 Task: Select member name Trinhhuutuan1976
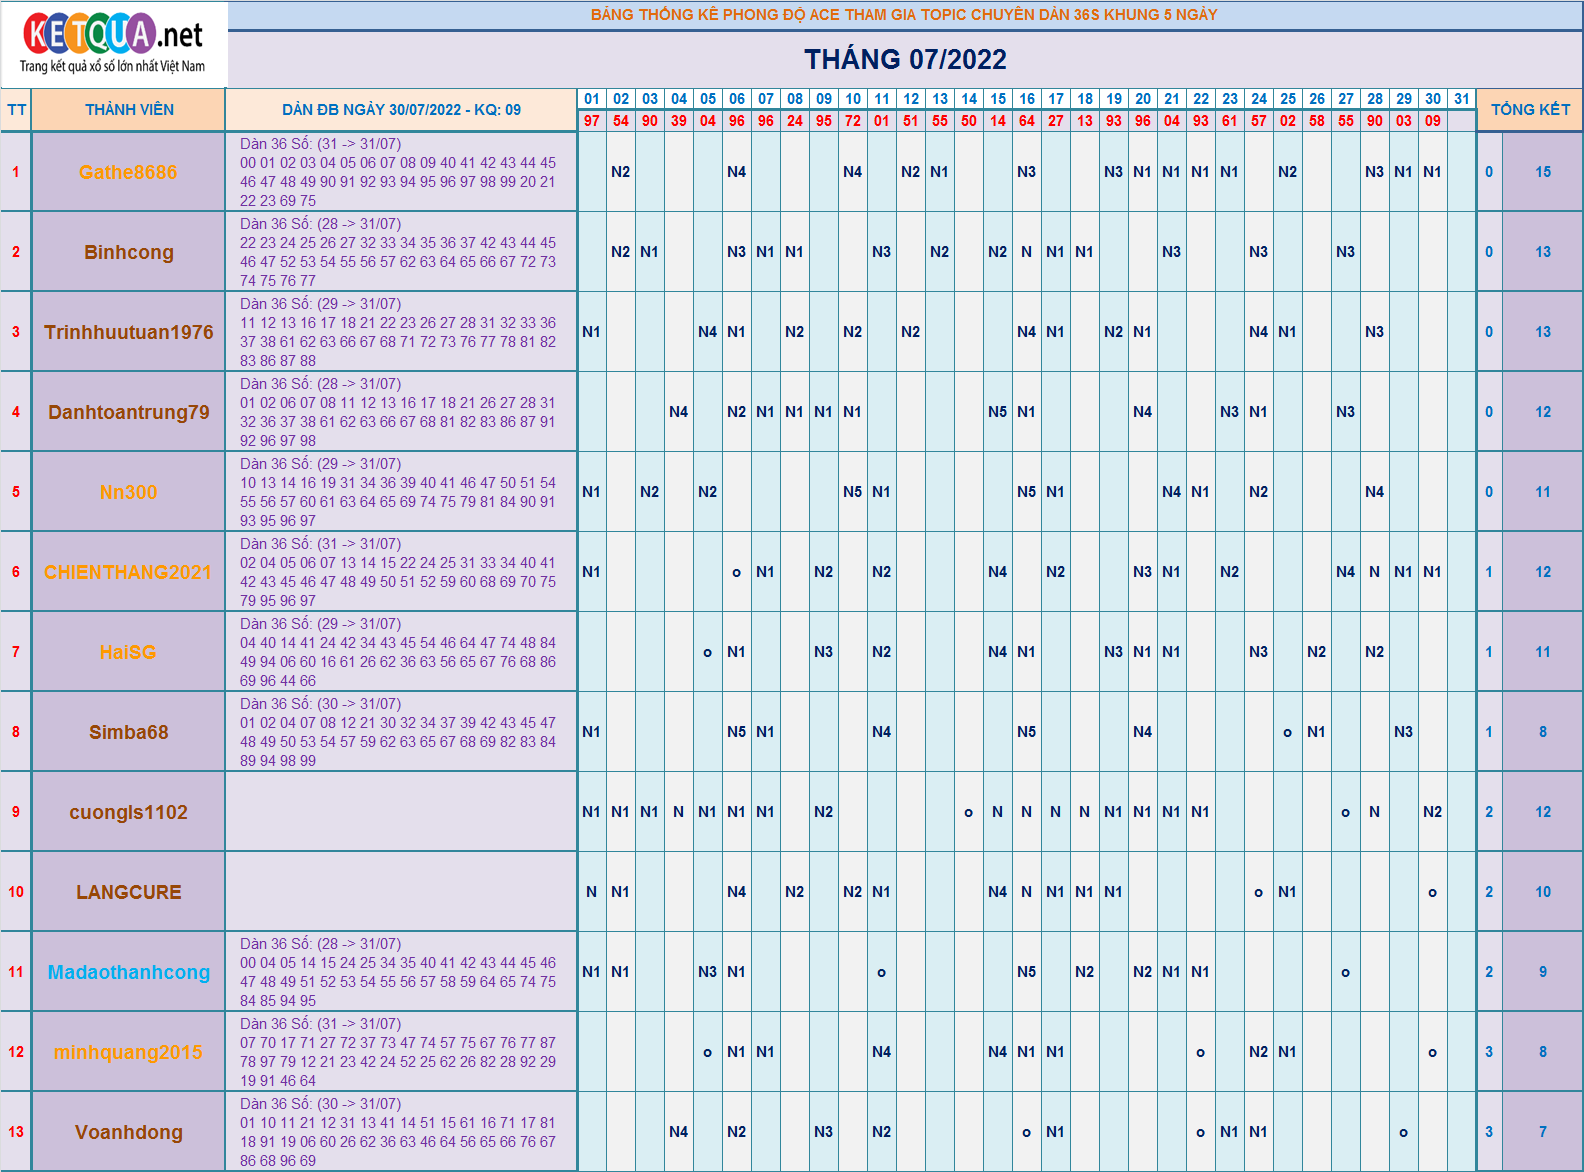point(129,332)
